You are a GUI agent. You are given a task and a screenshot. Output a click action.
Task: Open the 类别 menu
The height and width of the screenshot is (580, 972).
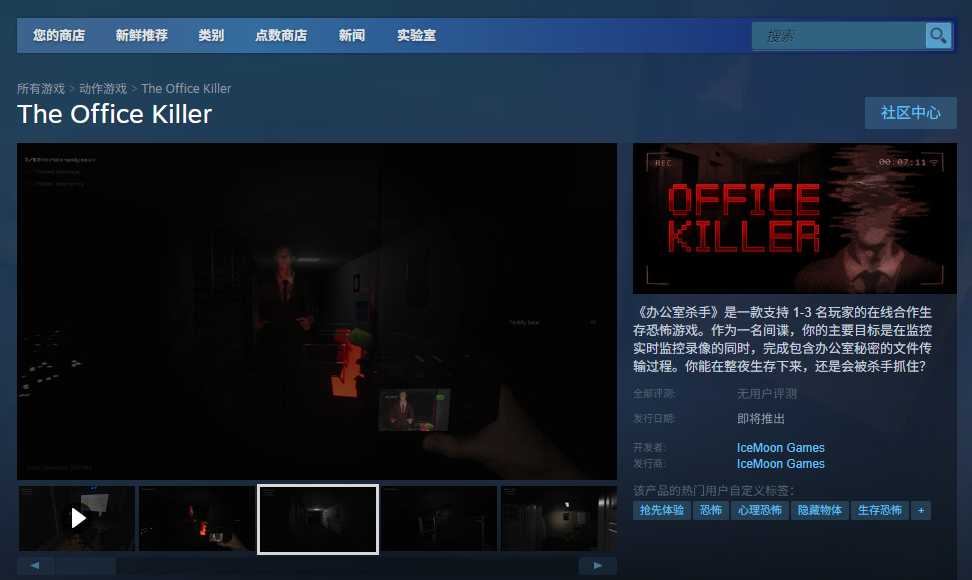(210, 35)
